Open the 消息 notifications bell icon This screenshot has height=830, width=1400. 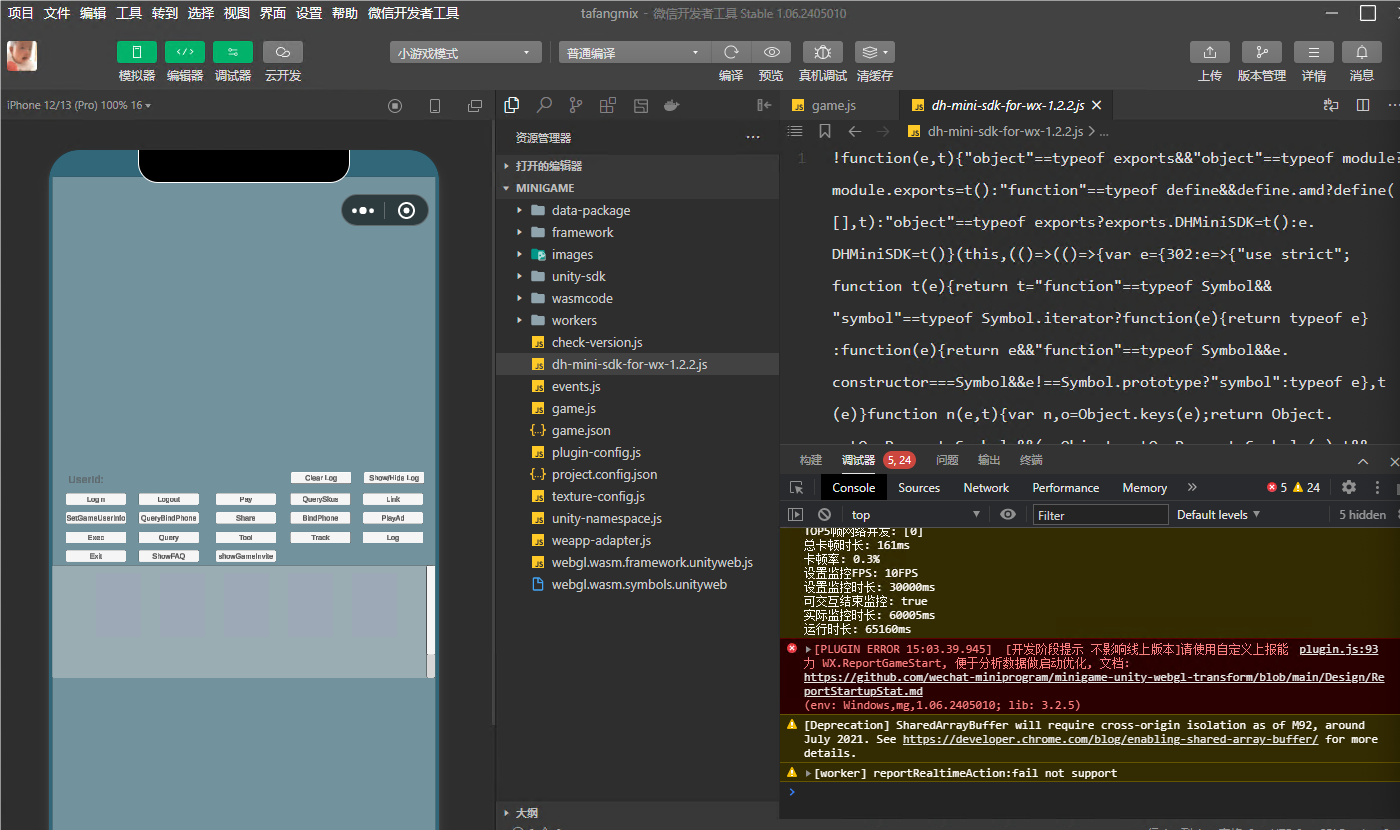click(x=1362, y=52)
